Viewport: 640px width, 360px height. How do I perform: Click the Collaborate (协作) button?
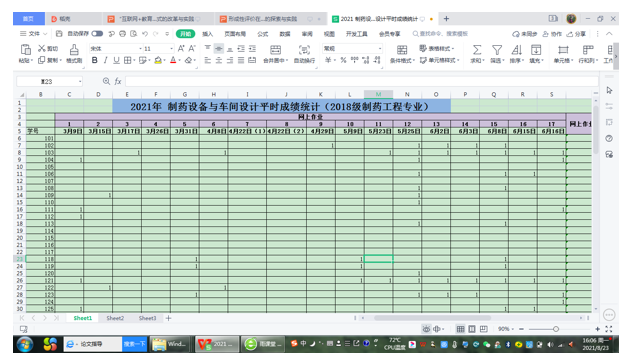click(552, 34)
